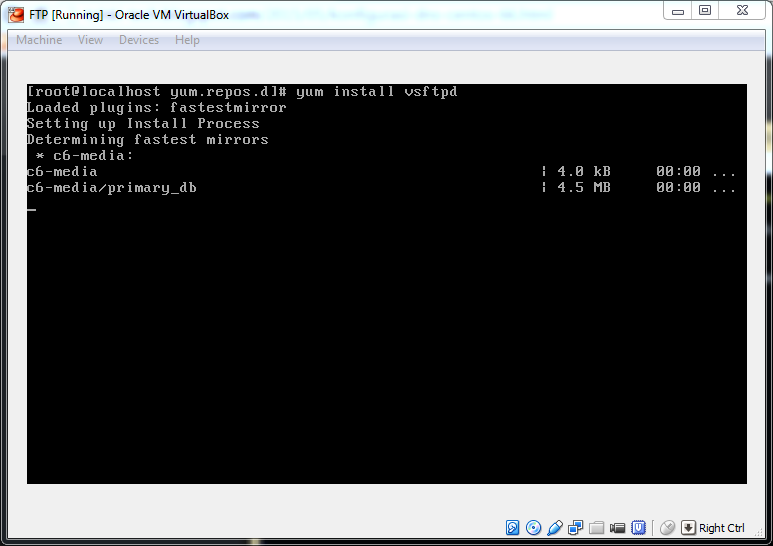The width and height of the screenshot is (773, 546).
Task: Restore down the VirtualBox window
Action: tap(705, 10)
